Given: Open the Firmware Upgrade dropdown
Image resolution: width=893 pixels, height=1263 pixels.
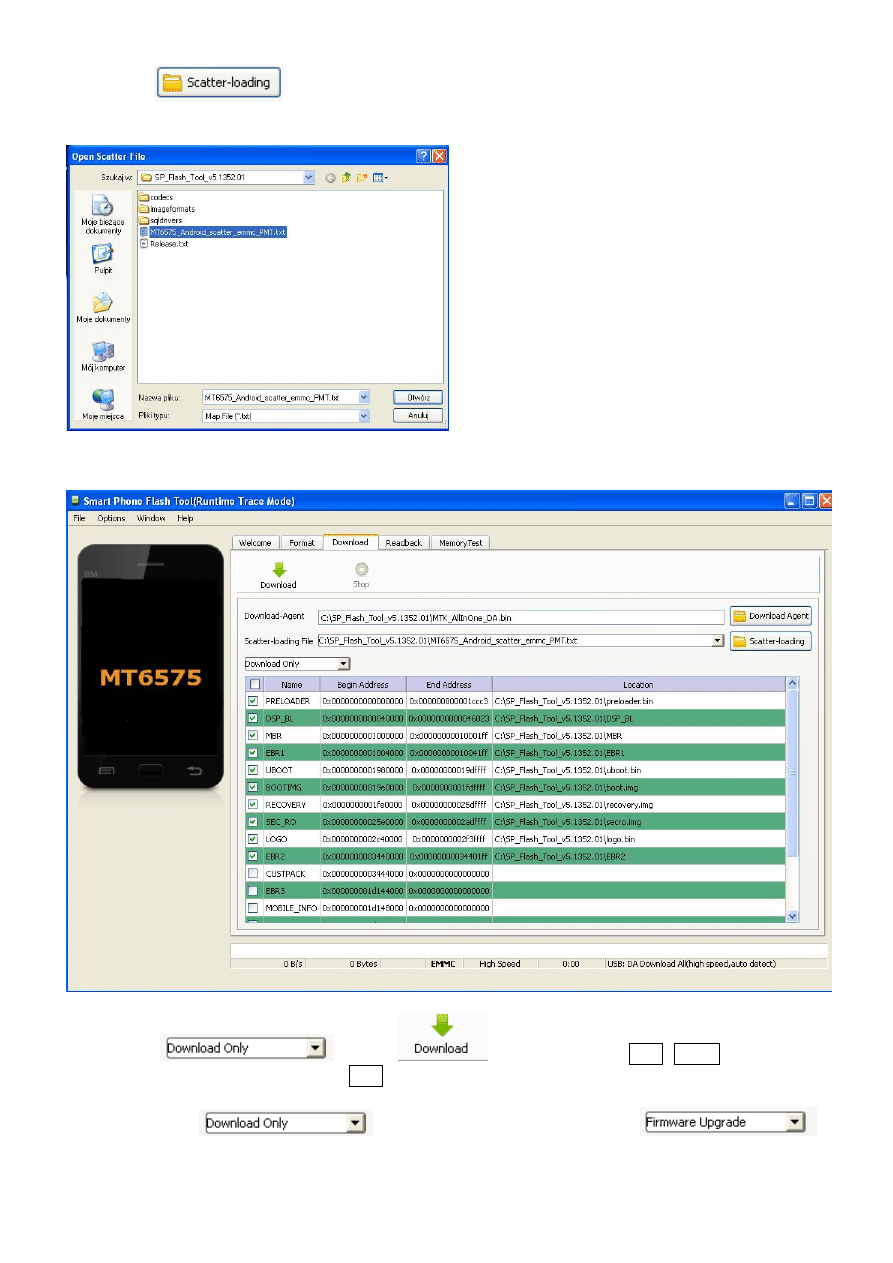Looking at the screenshot, I should coord(795,1122).
